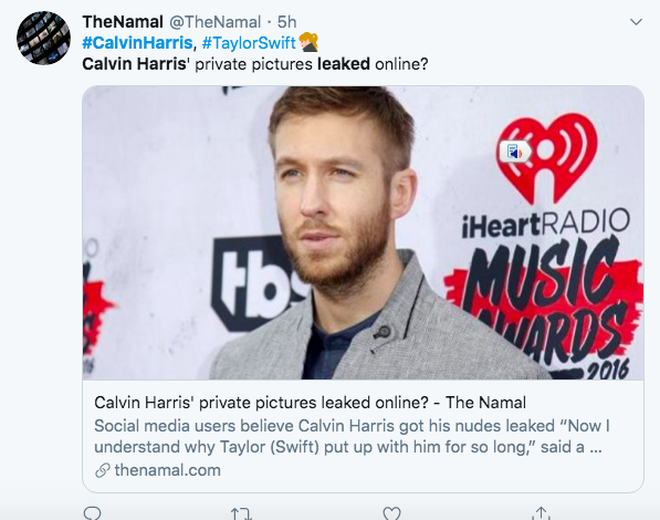Open TheNamal's round profile avatar

pyautogui.click(x=43, y=38)
